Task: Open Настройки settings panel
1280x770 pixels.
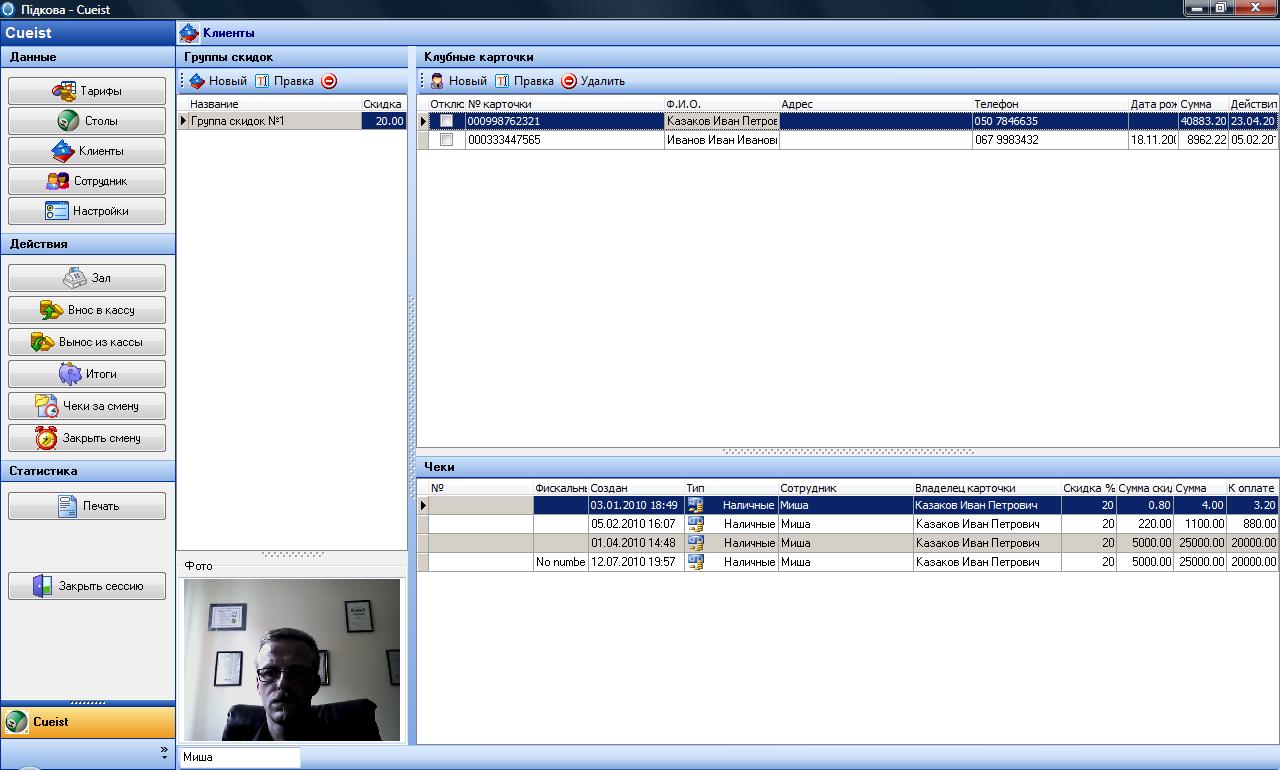Action: [x=87, y=211]
